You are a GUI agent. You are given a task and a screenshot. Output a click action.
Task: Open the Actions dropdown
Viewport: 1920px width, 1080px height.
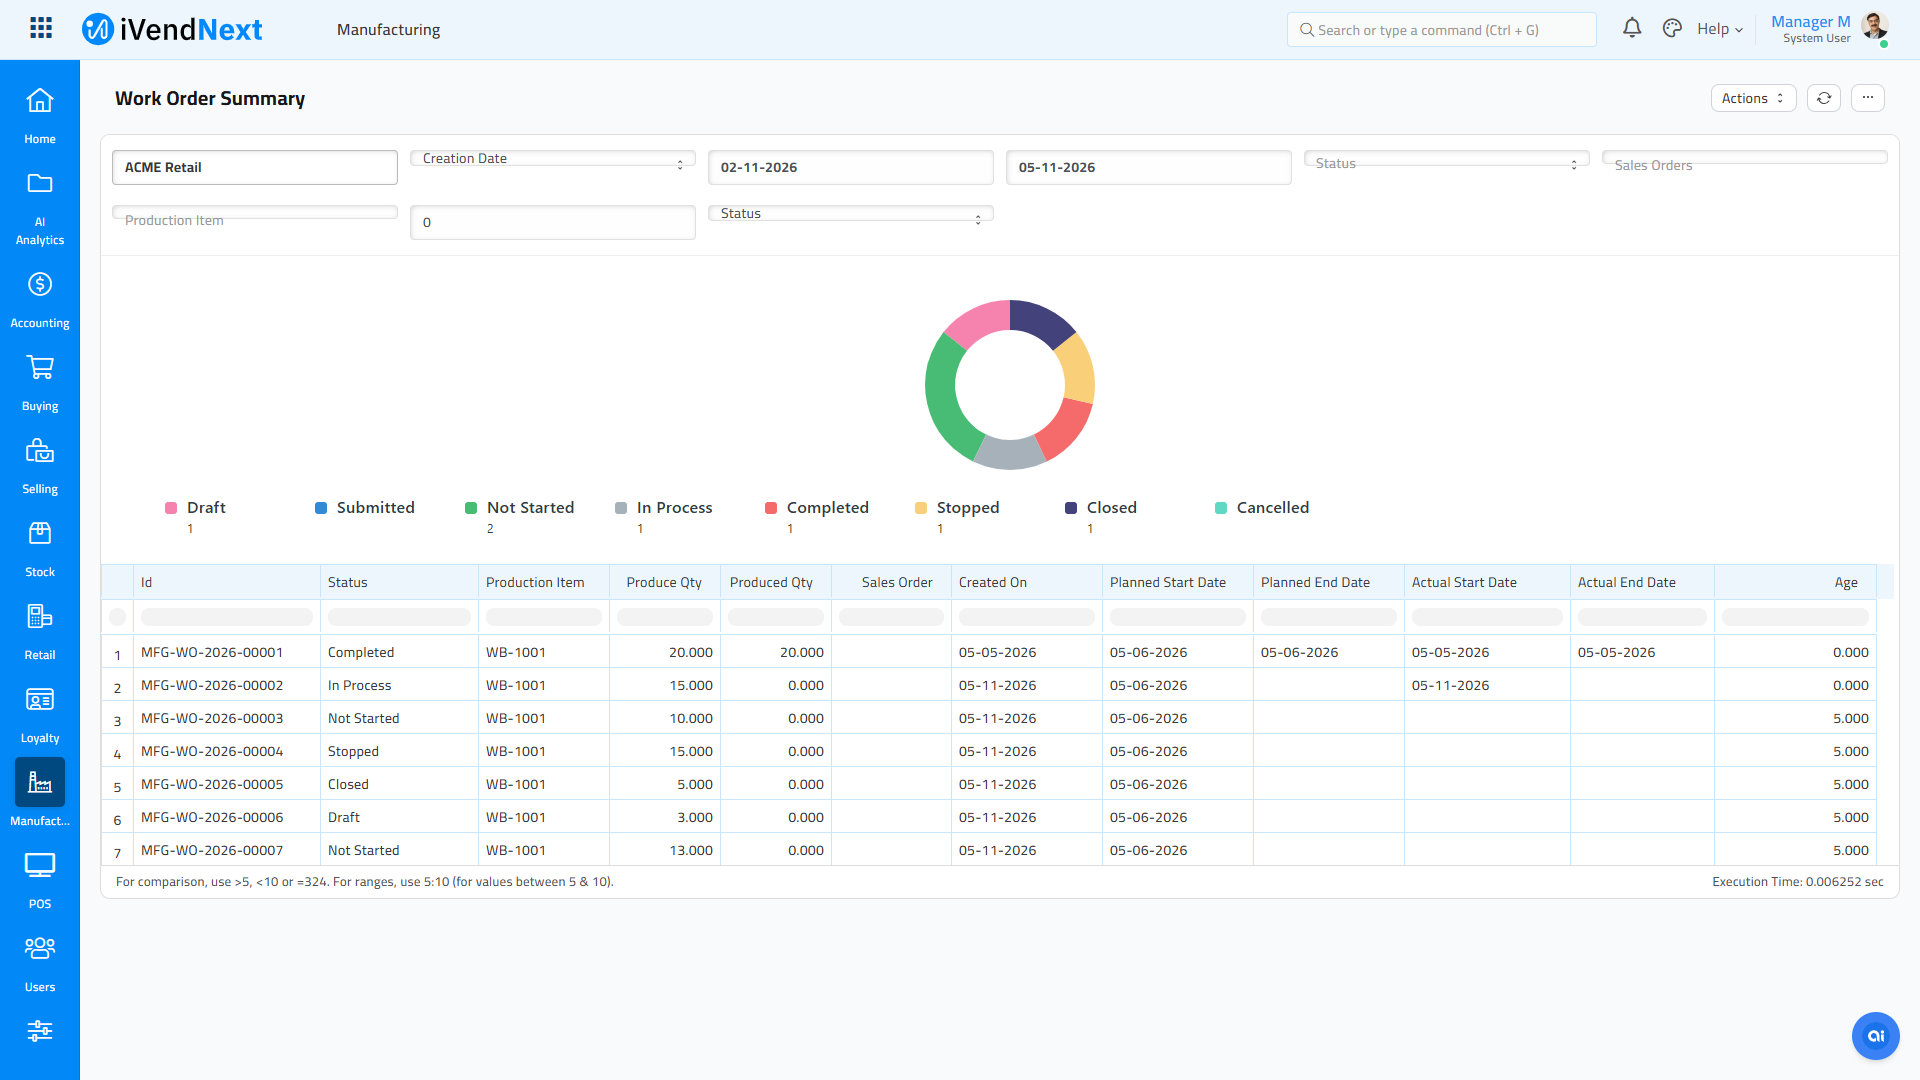pos(1753,98)
